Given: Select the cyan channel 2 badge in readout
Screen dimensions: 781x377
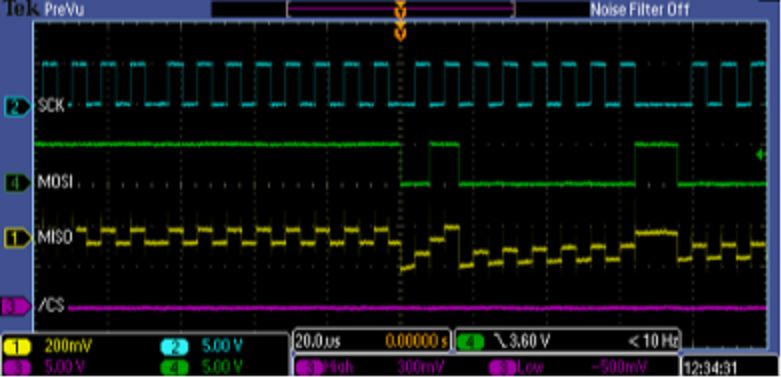Looking at the screenshot, I should (174, 346).
